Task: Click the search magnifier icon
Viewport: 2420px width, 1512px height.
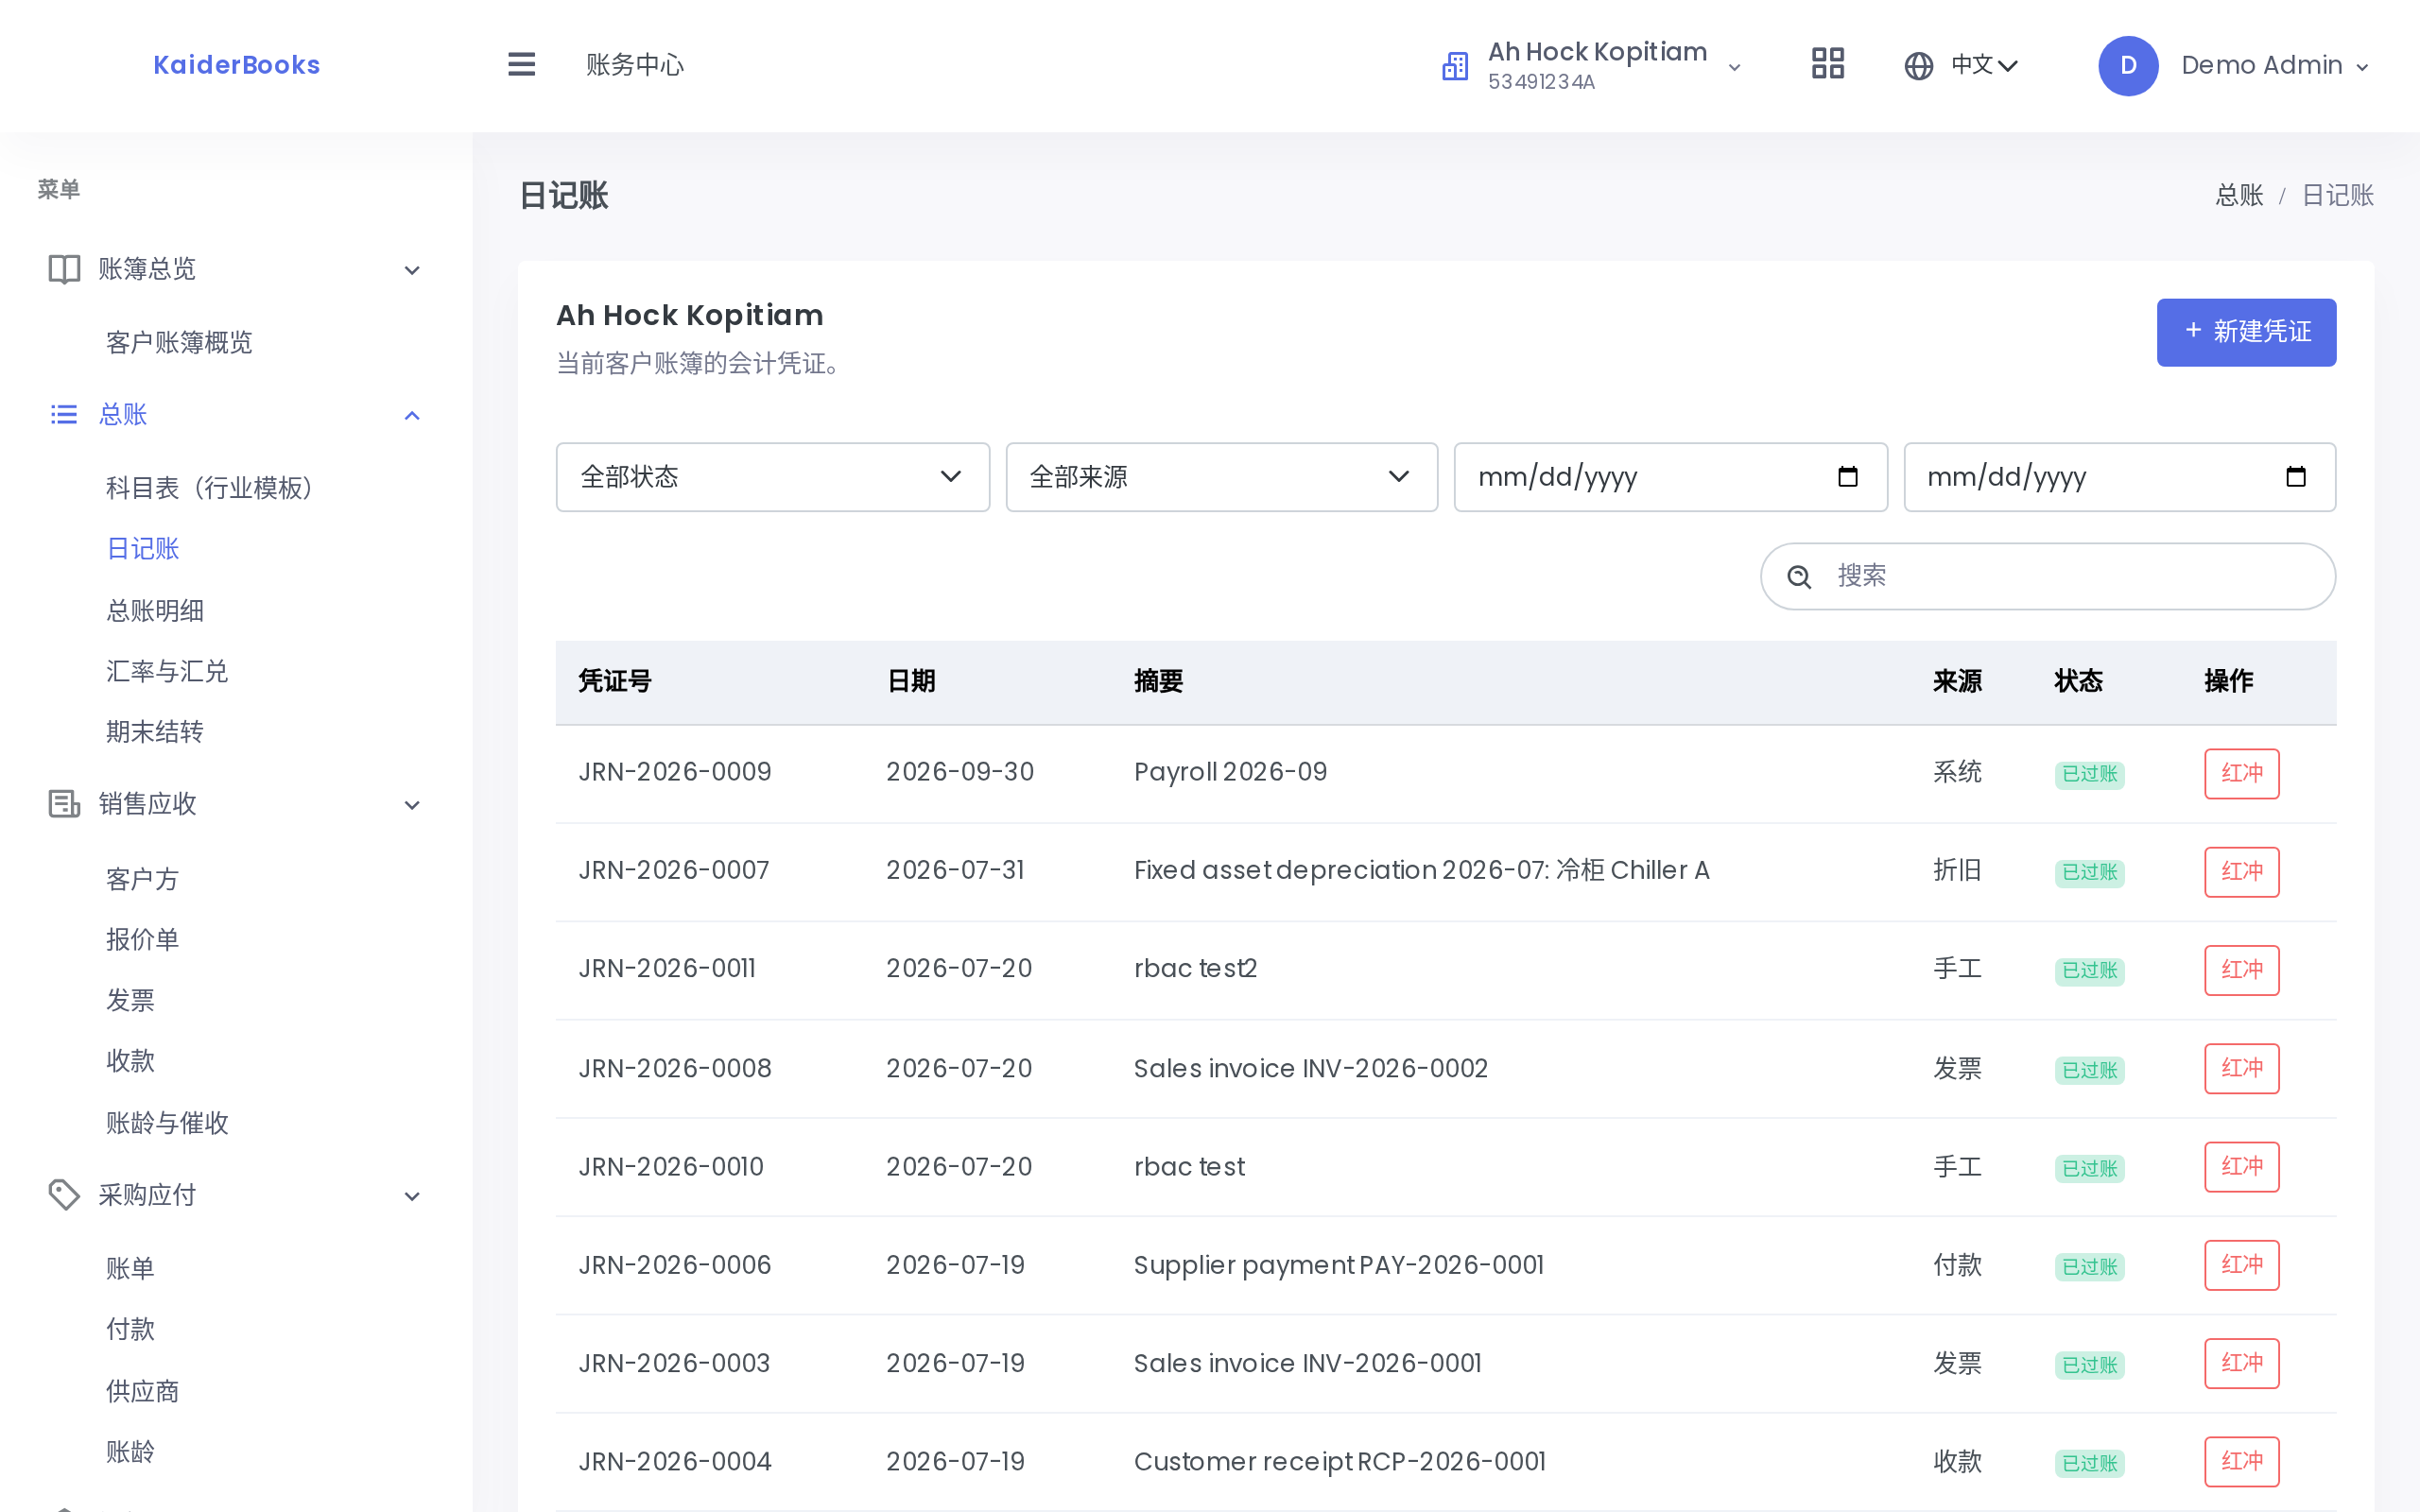Action: coord(1799,577)
